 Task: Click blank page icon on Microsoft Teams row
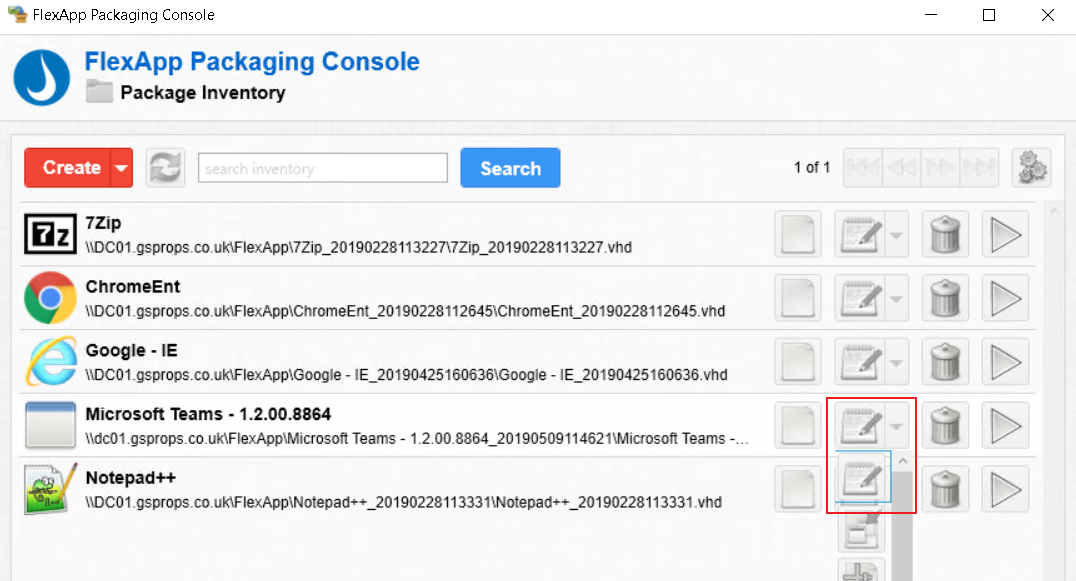pyautogui.click(x=798, y=426)
